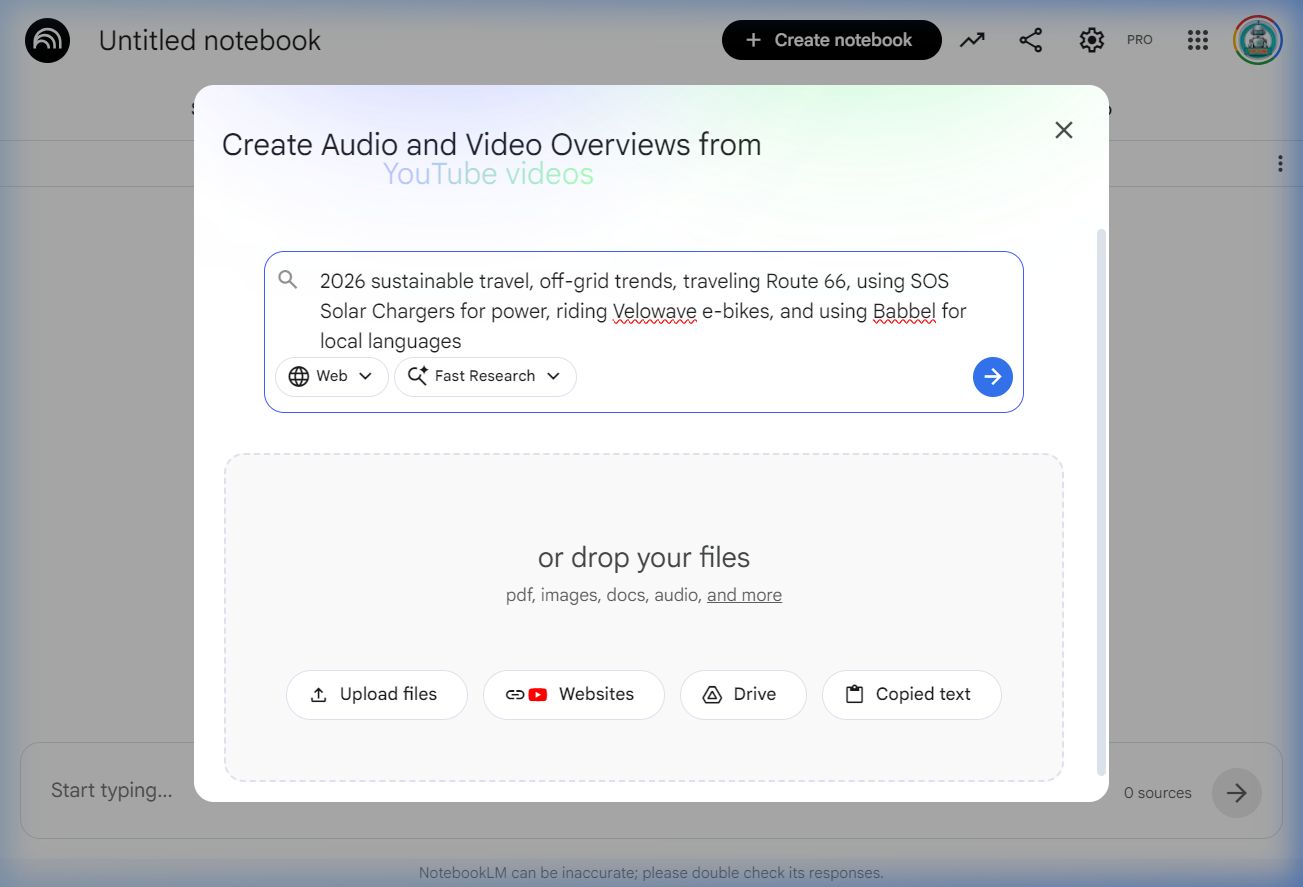Click the Create notebook button
This screenshot has height=887, width=1303.
(831, 40)
